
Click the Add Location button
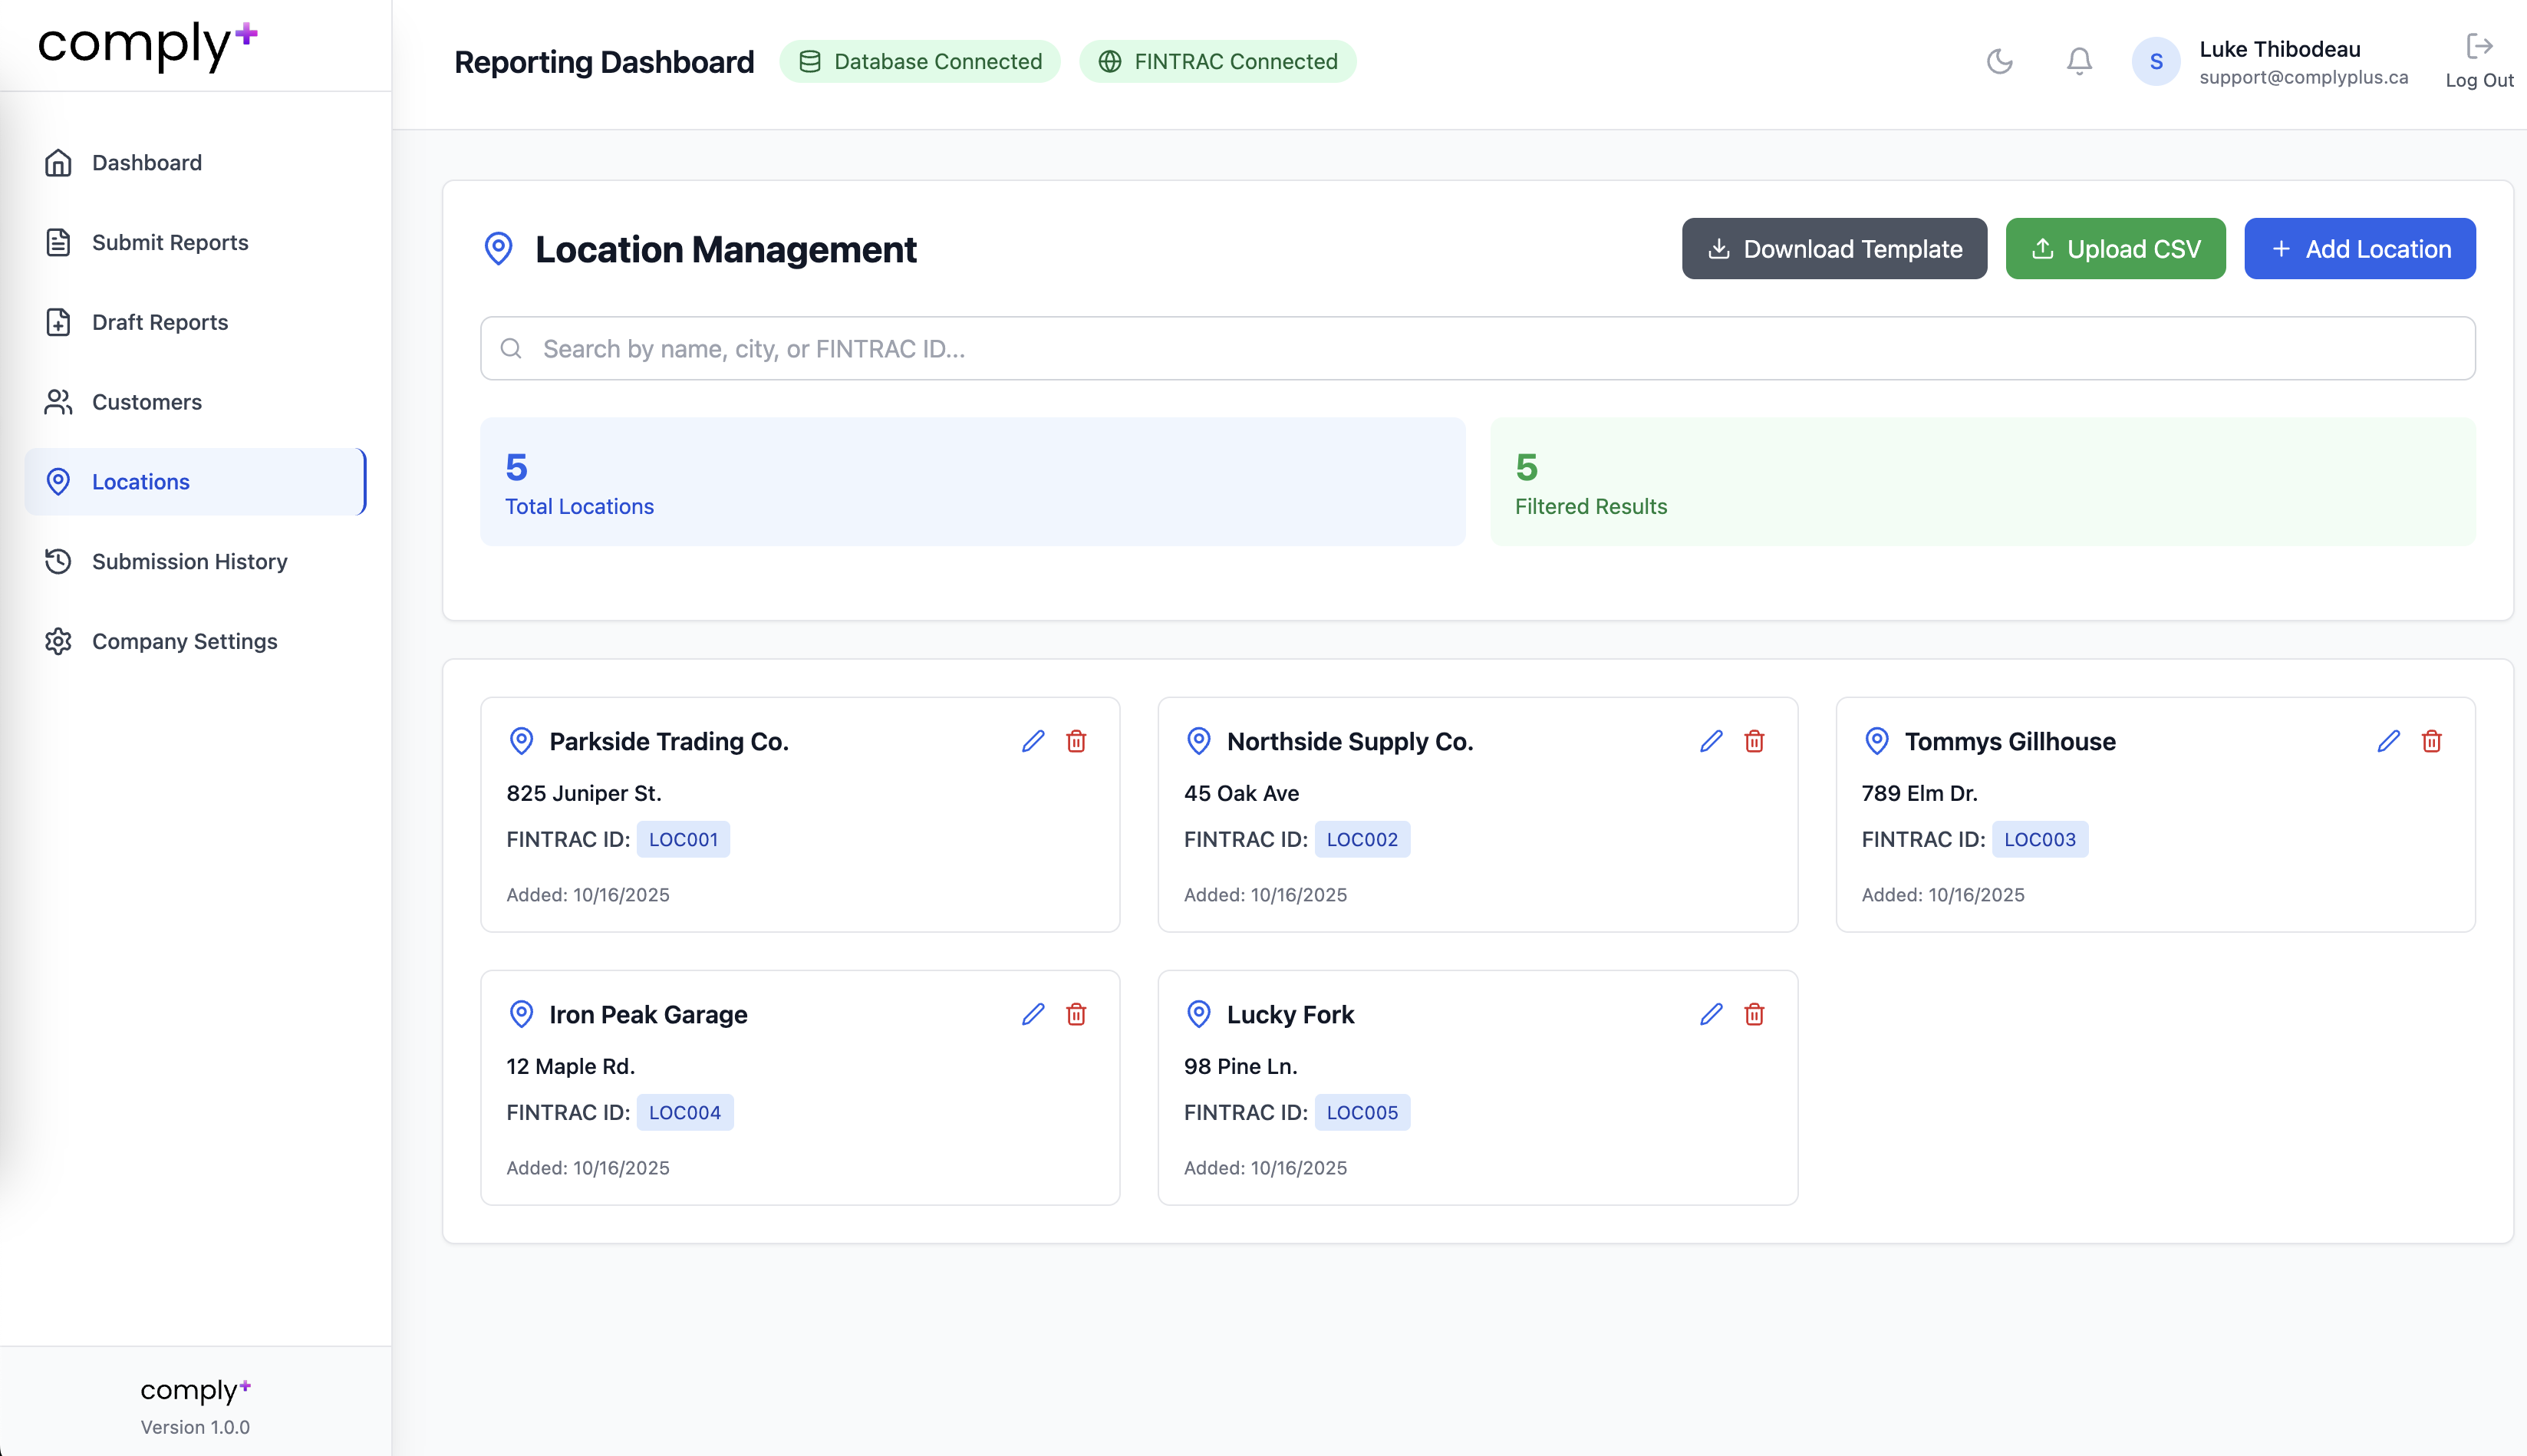2360,248
